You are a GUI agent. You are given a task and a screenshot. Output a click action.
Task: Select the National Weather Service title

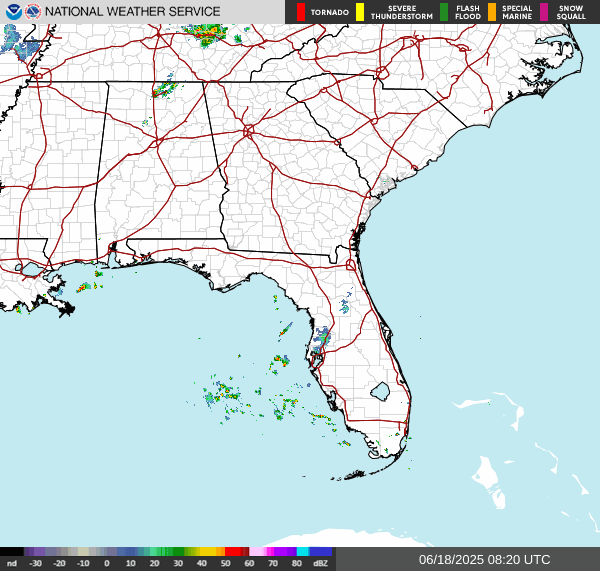tap(132, 12)
